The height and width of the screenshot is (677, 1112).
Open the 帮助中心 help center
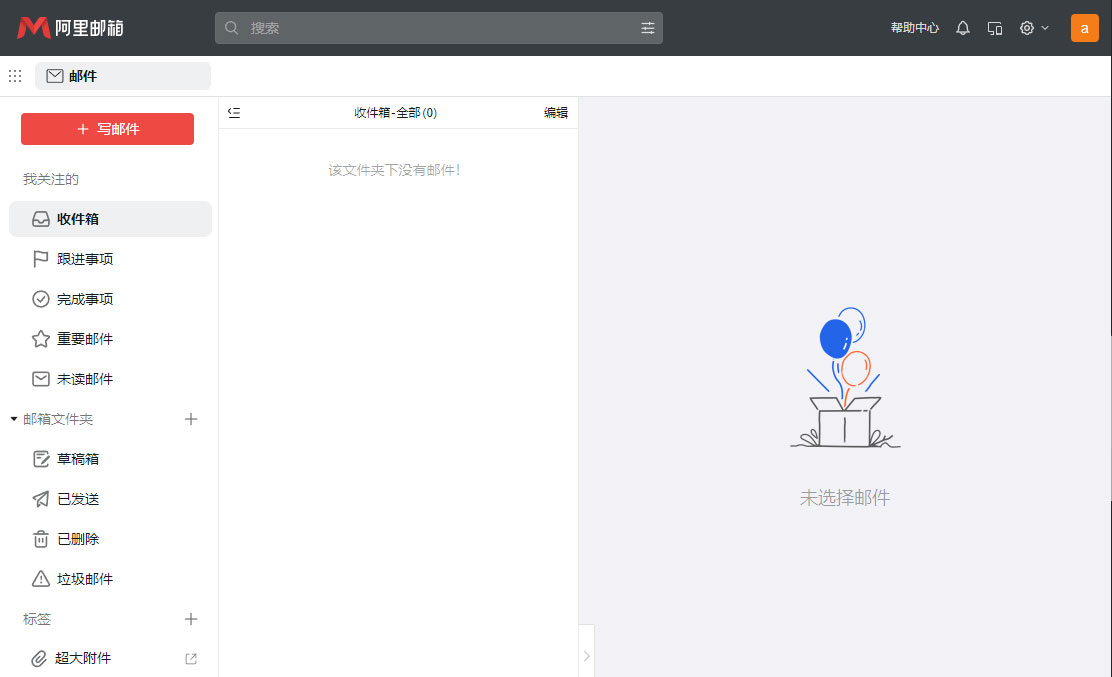913,27
